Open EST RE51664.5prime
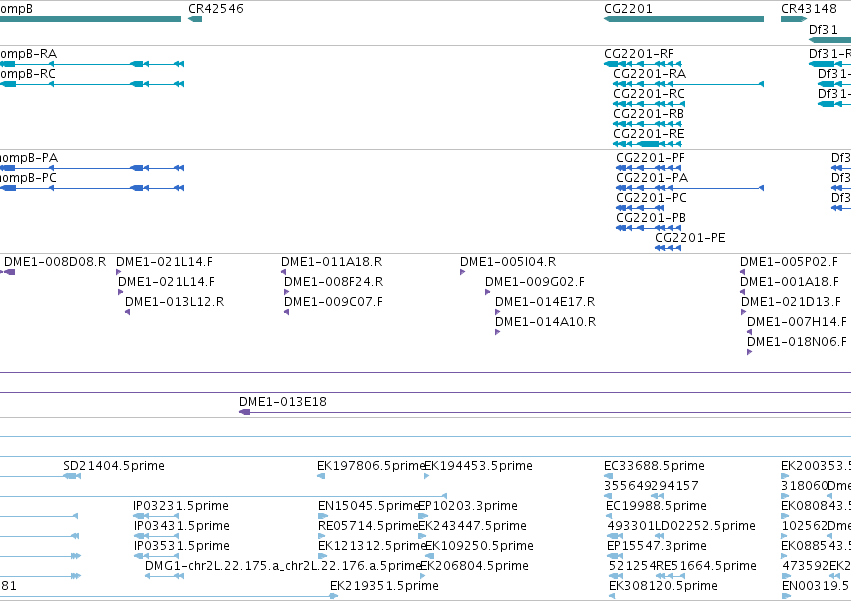The width and height of the screenshot is (851, 601). point(706,567)
